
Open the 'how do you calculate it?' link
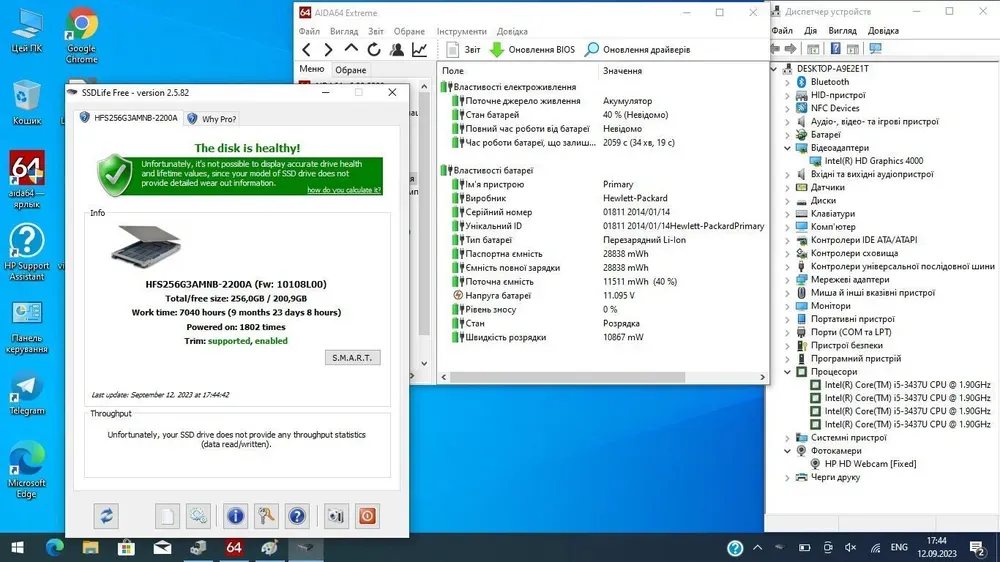tap(343, 190)
